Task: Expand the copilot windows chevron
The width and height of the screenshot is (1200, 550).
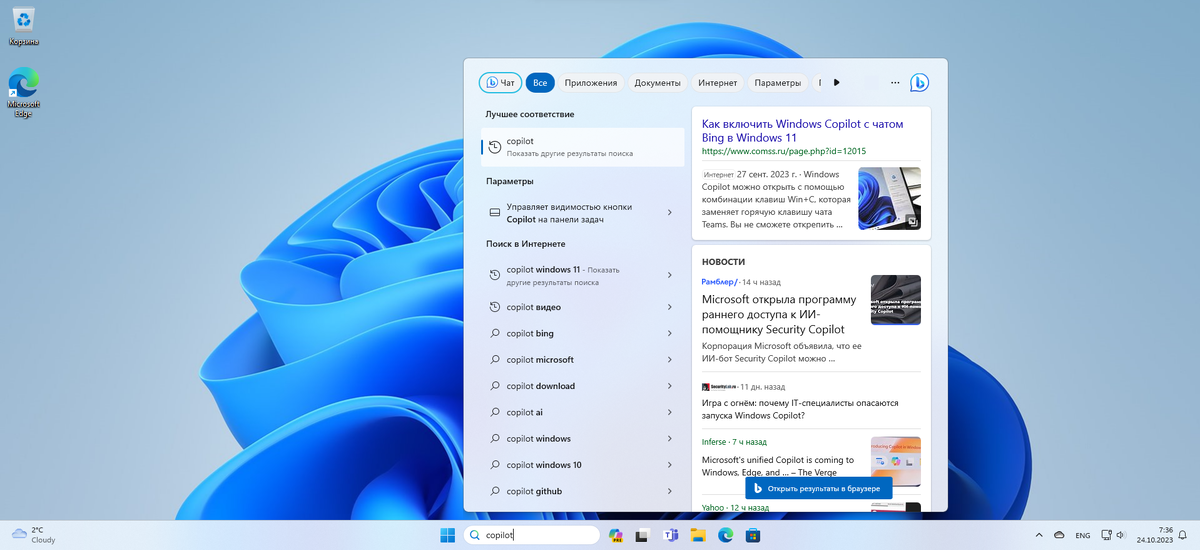Action: click(669, 439)
